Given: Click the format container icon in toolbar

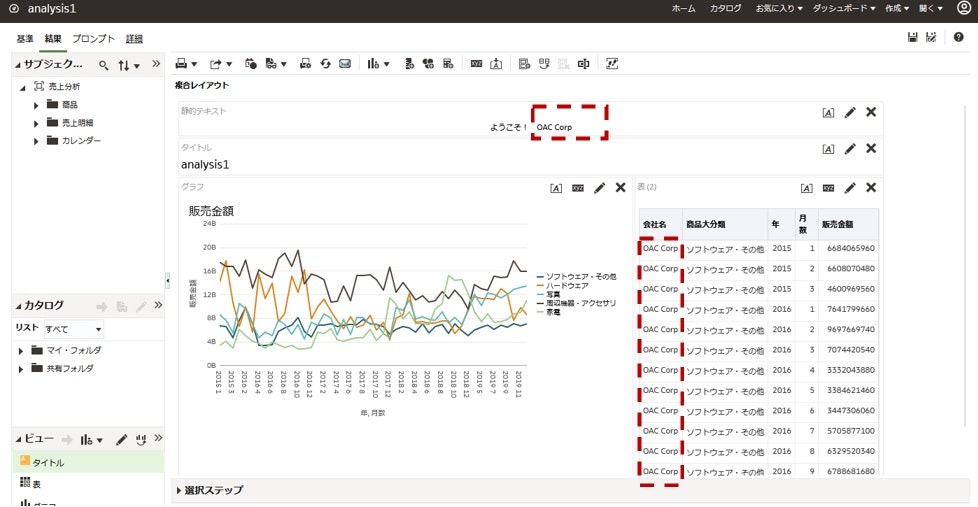Looking at the screenshot, I should 496,64.
